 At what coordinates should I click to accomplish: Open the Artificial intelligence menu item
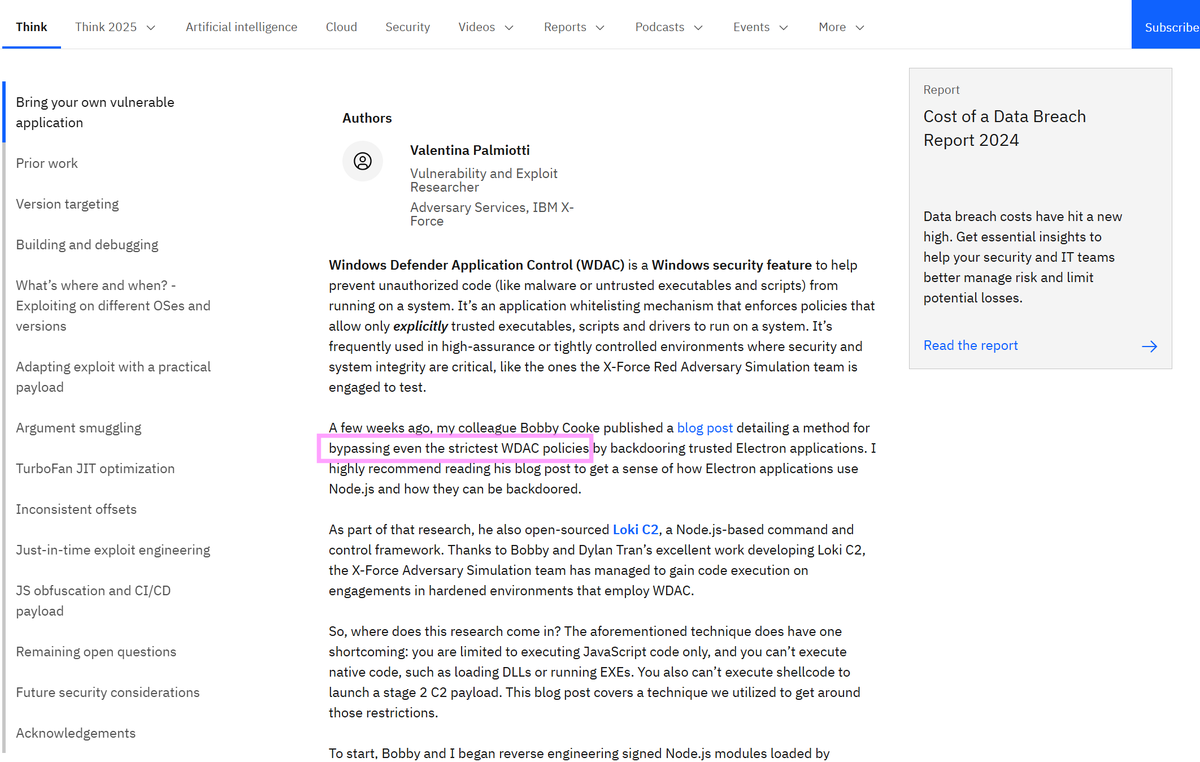click(241, 27)
